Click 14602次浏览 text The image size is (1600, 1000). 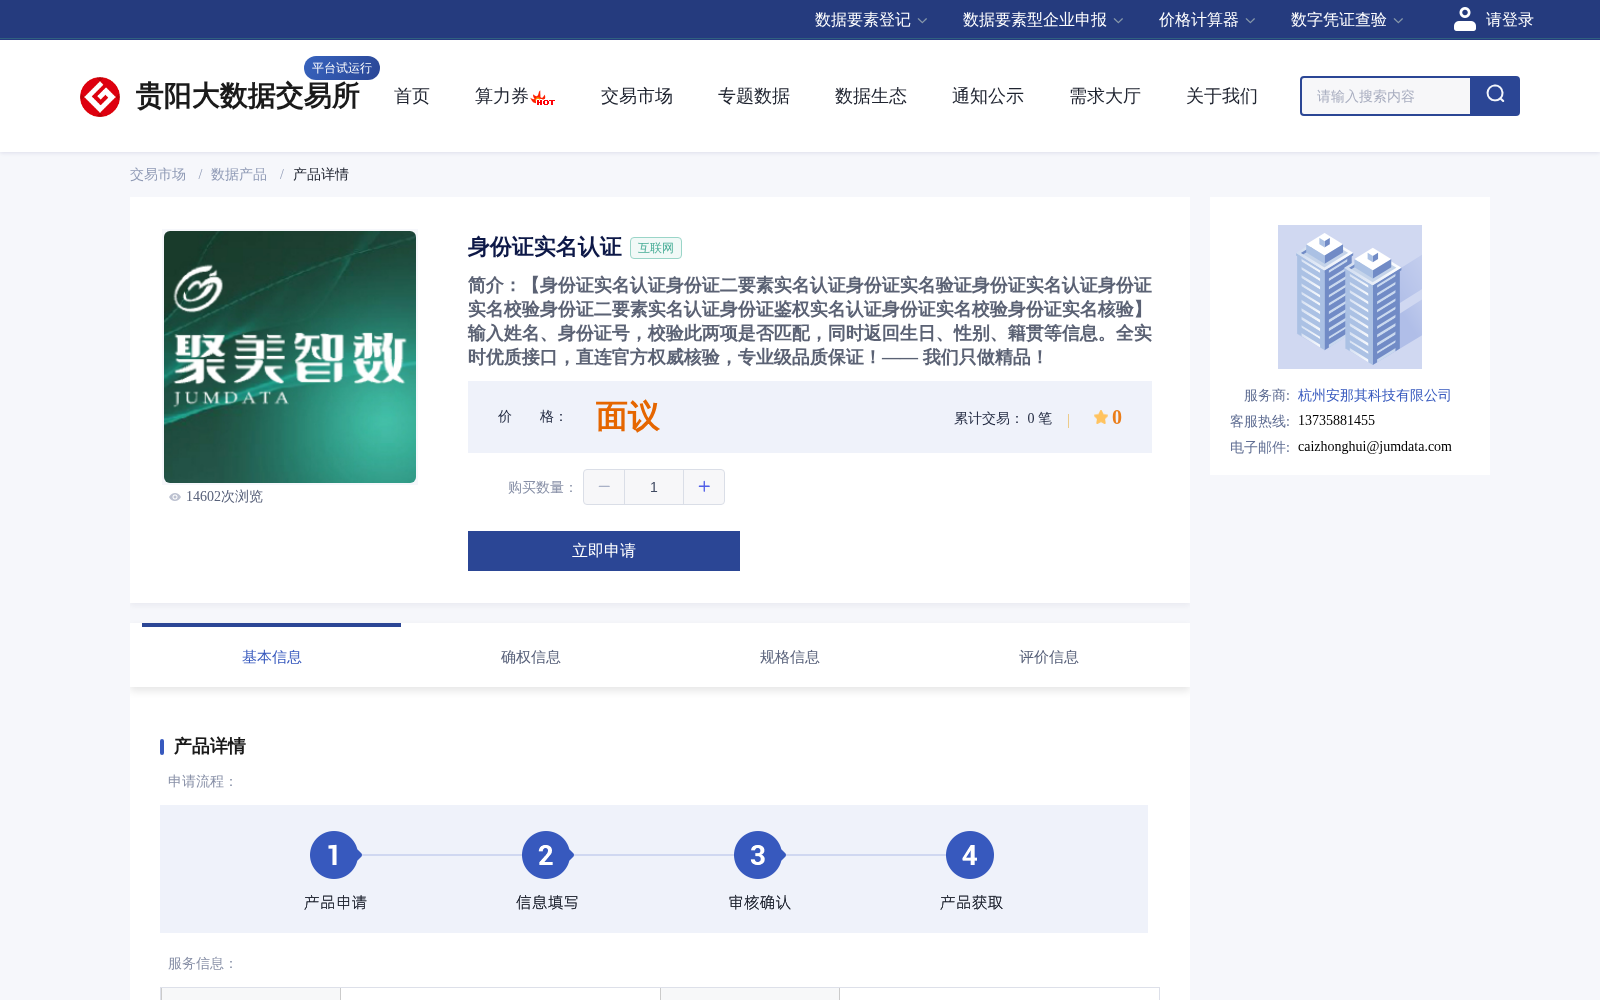[x=224, y=497]
